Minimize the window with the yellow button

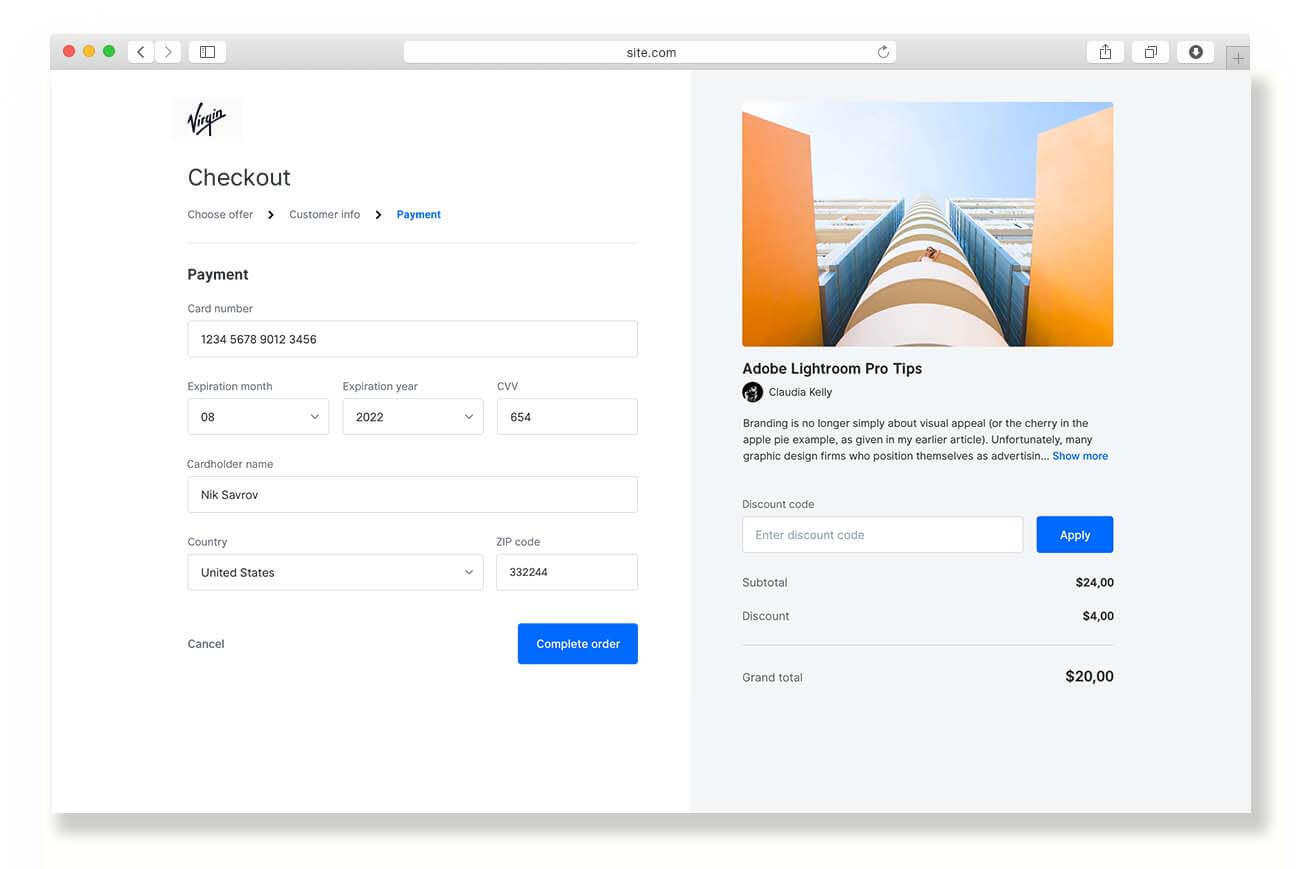click(x=89, y=52)
